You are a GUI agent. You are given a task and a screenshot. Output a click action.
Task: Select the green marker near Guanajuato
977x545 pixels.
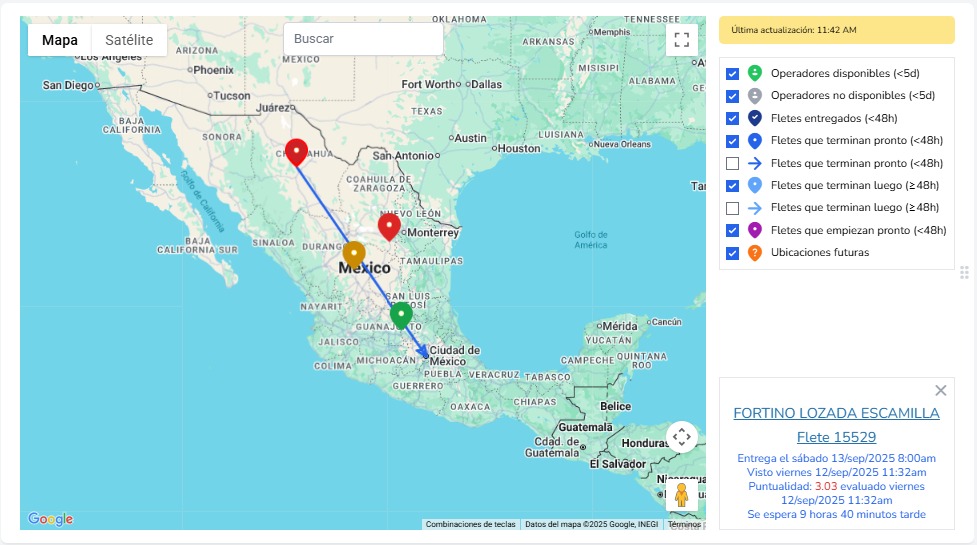tap(401, 315)
